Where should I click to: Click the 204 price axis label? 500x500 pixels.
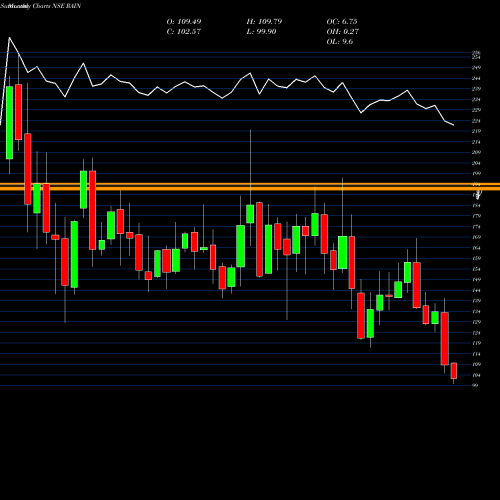476,163
